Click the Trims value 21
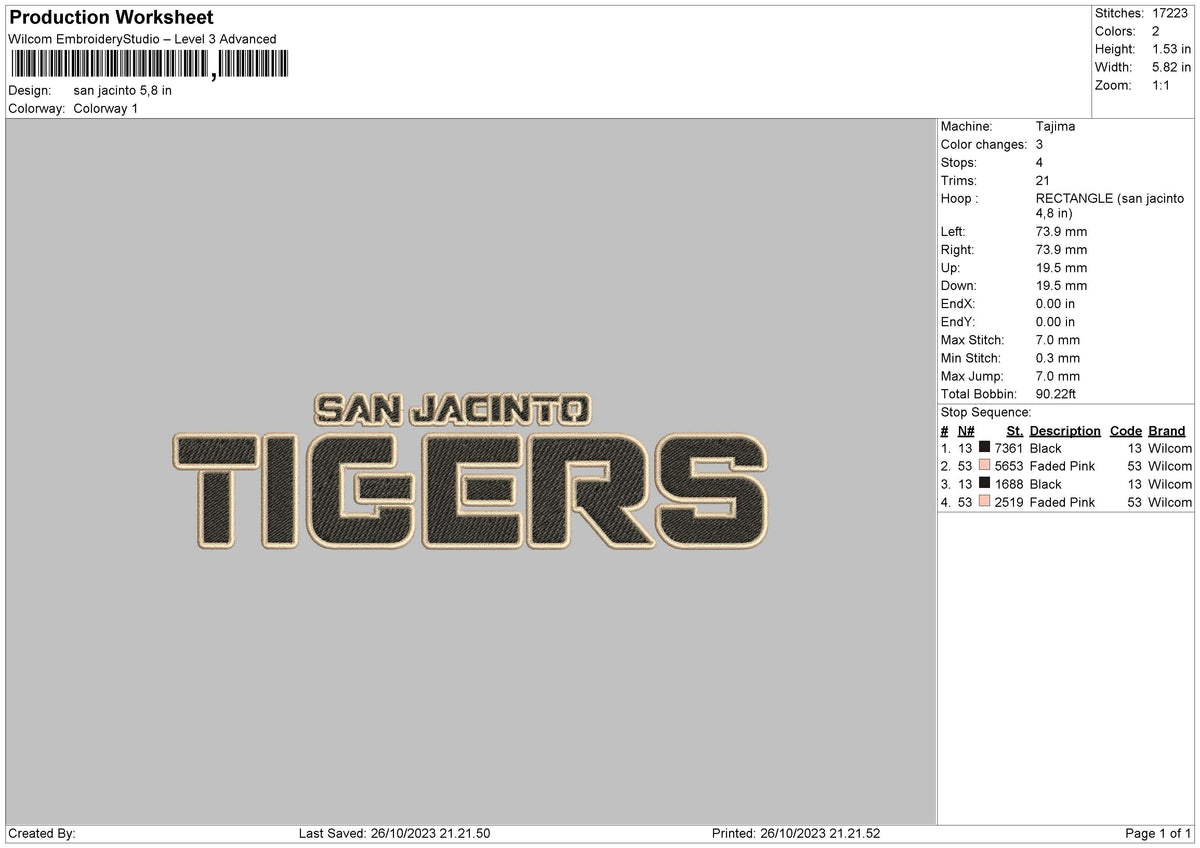 click(x=1043, y=180)
